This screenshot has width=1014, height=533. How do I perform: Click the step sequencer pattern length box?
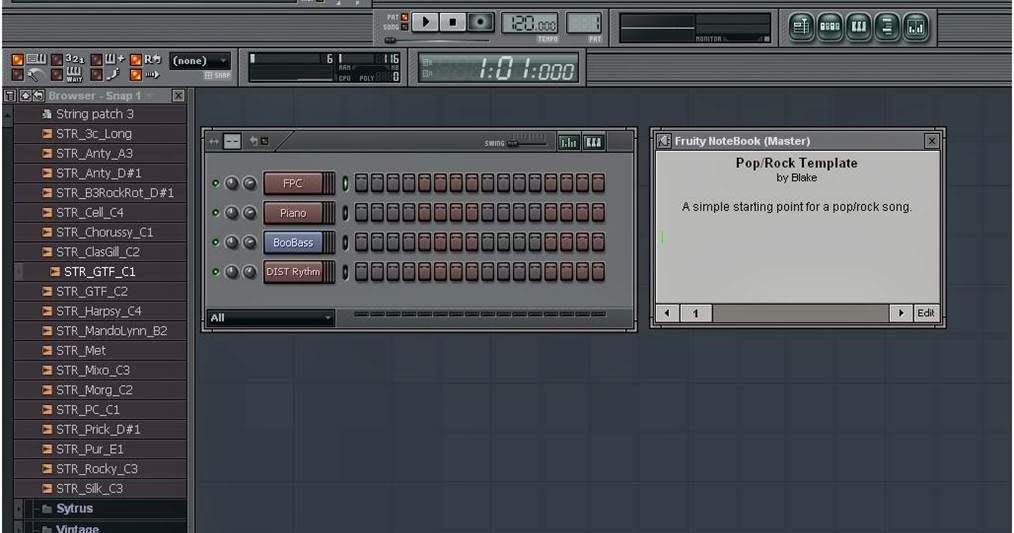(x=232, y=141)
